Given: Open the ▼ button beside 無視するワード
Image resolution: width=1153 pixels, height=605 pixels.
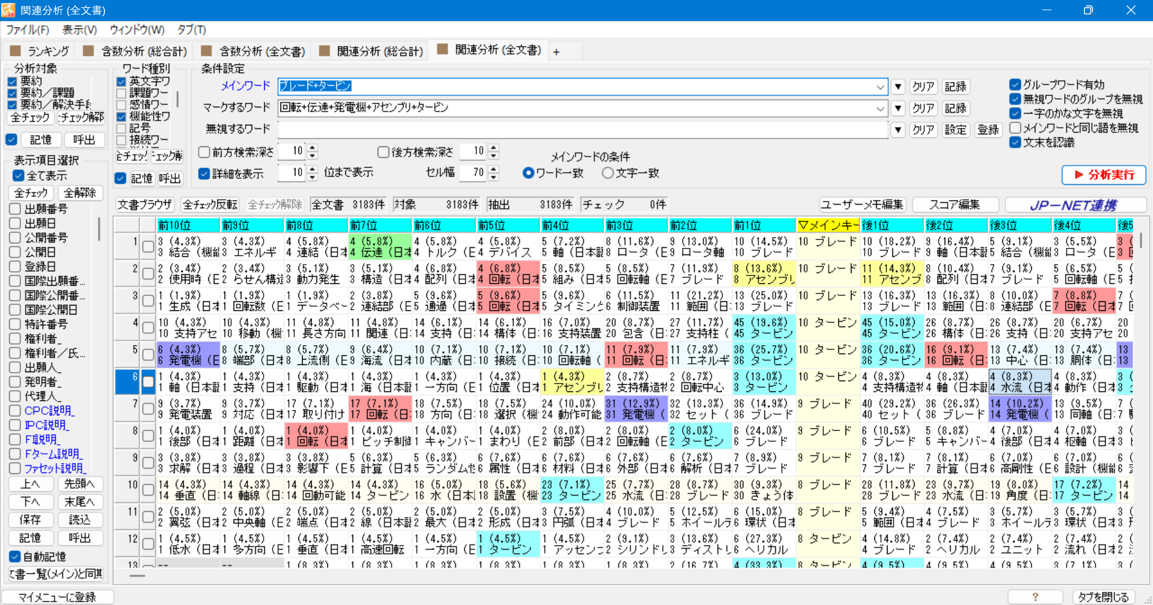Looking at the screenshot, I should [x=898, y=130].
